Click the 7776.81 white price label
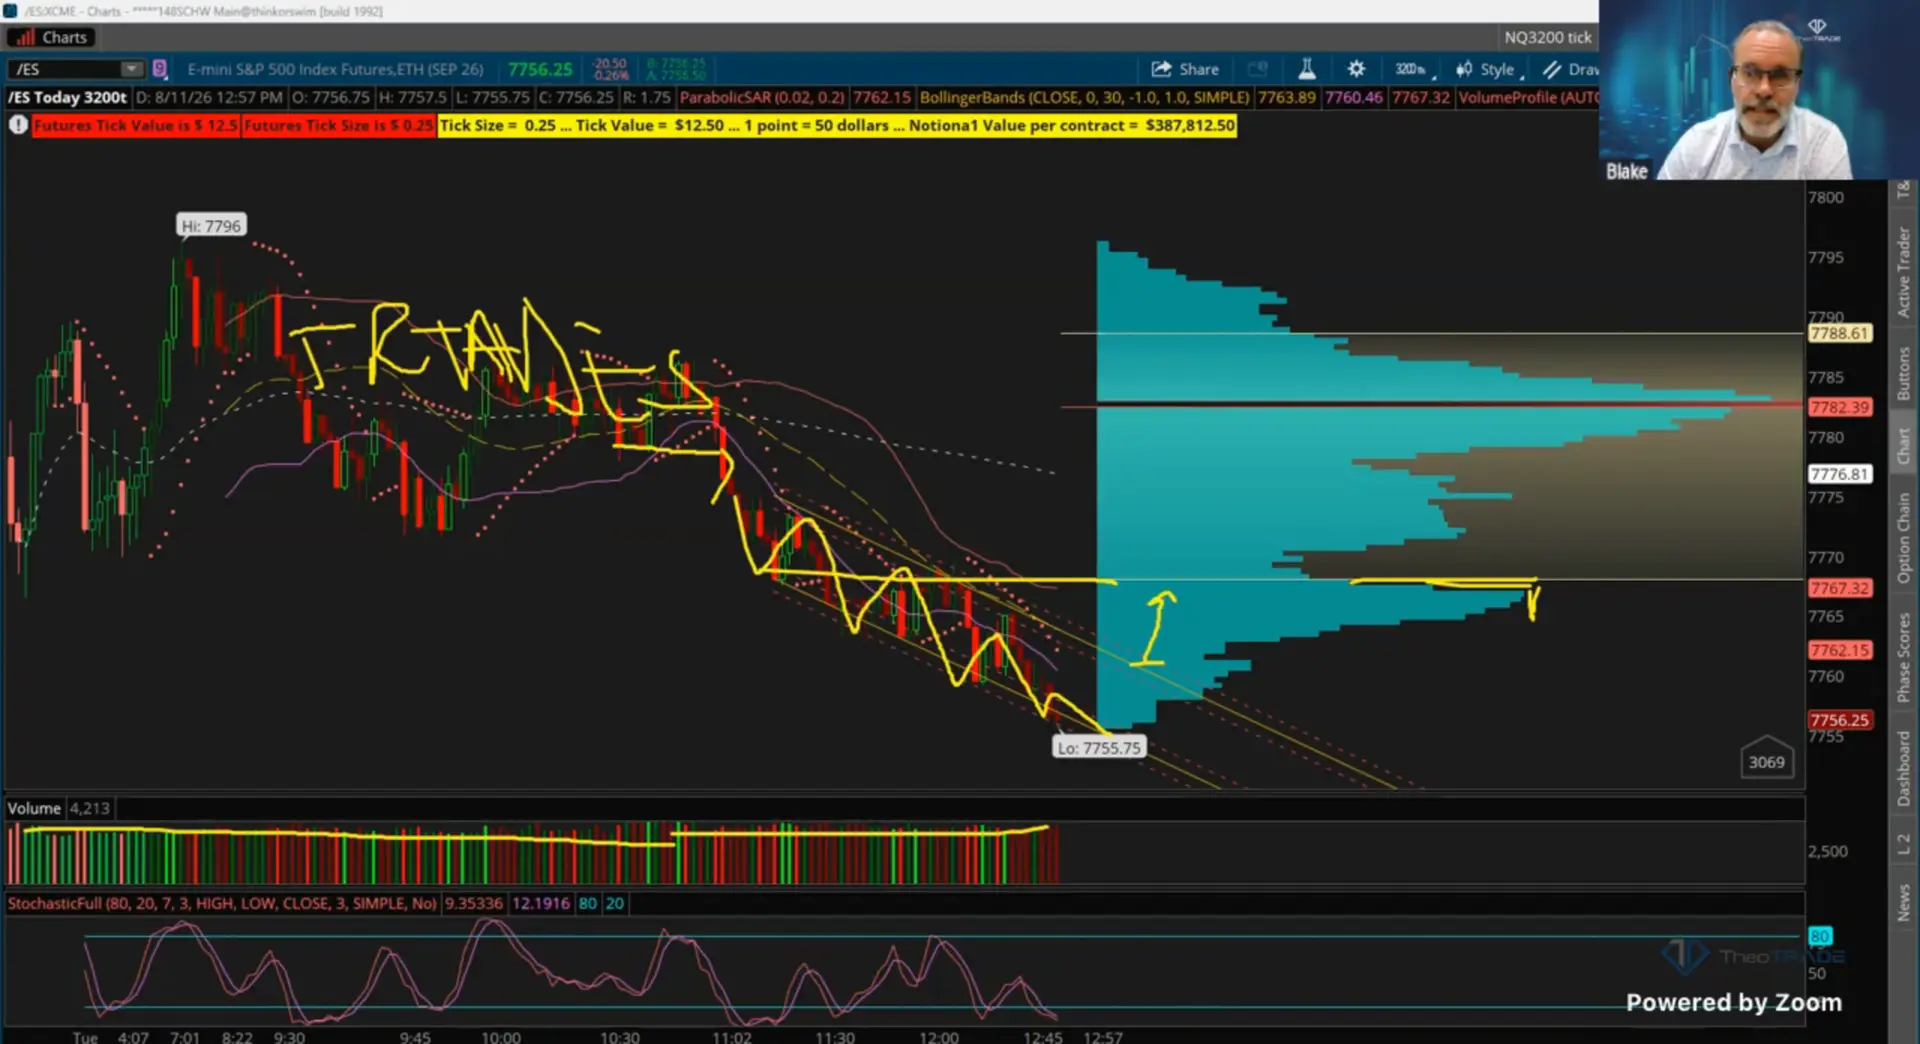This screenshot has height=1044, width=1920. [x=1839, y=474]
